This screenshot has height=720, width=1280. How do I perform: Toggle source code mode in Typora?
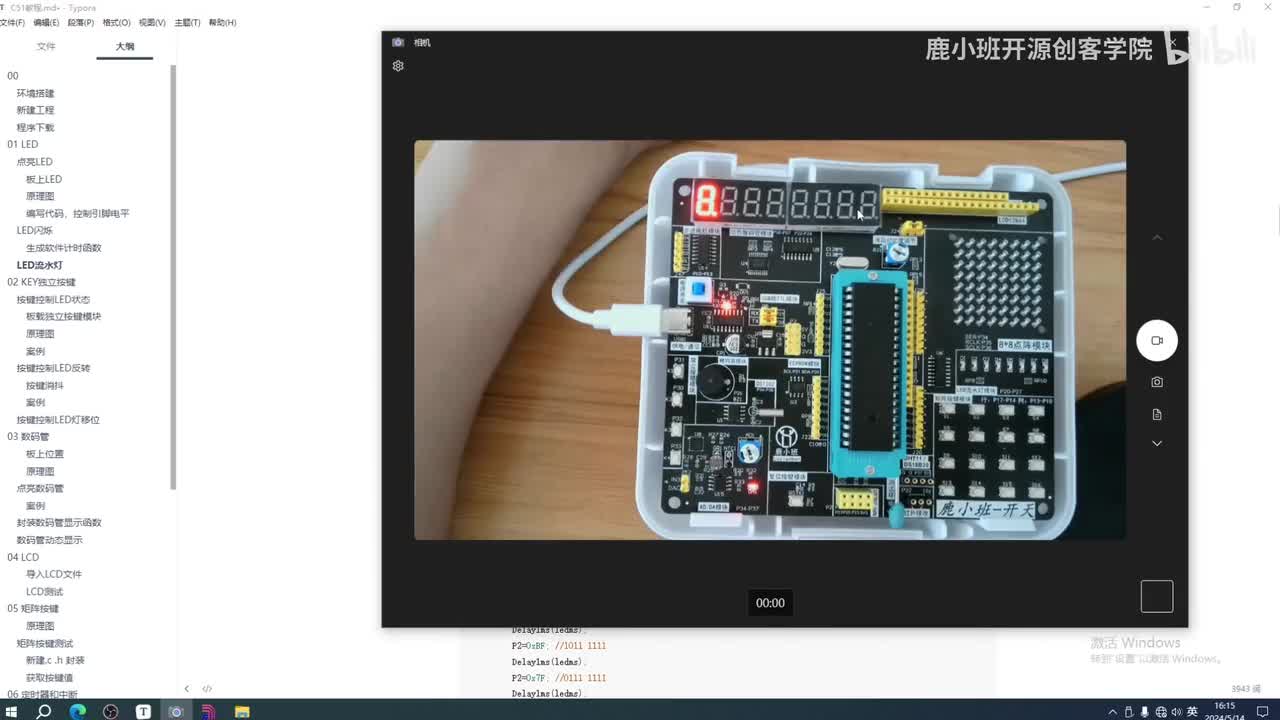[x=207, y=688]
